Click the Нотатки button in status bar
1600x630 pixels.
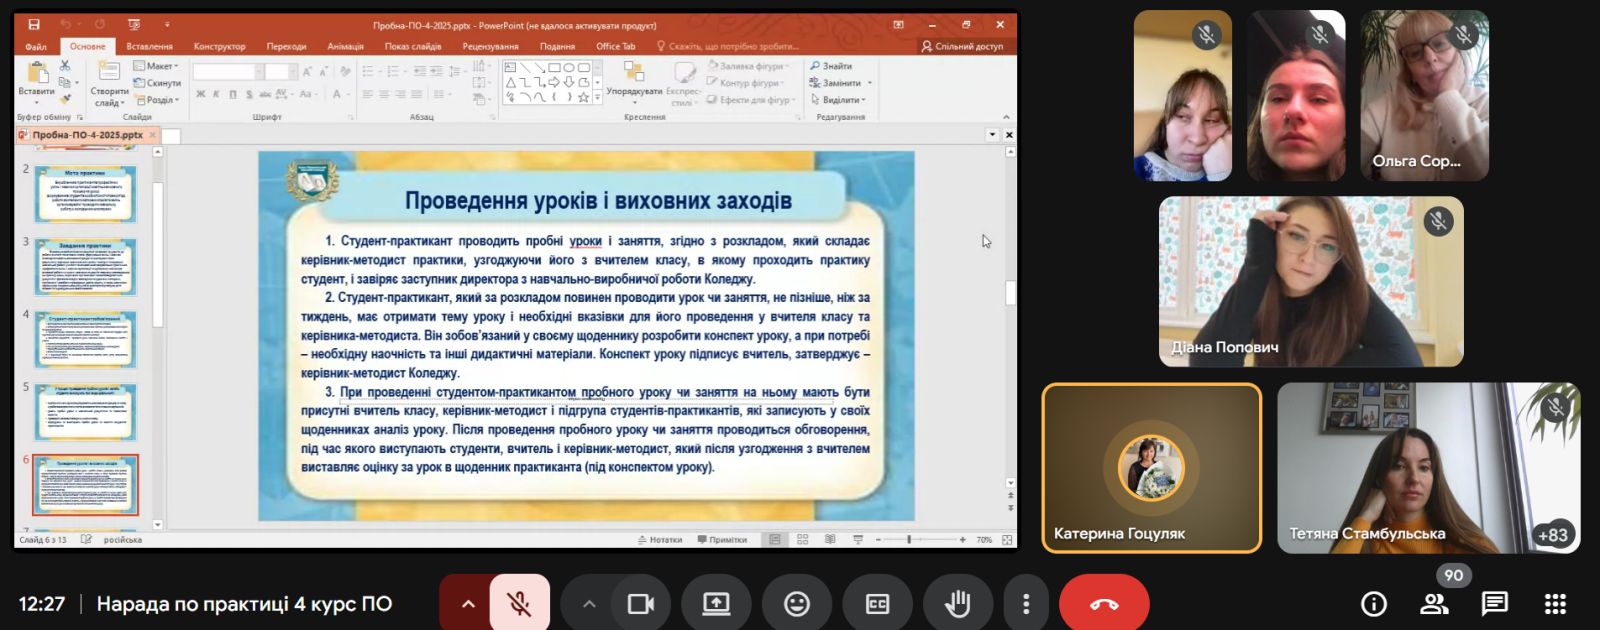click(x=660, y=540)
